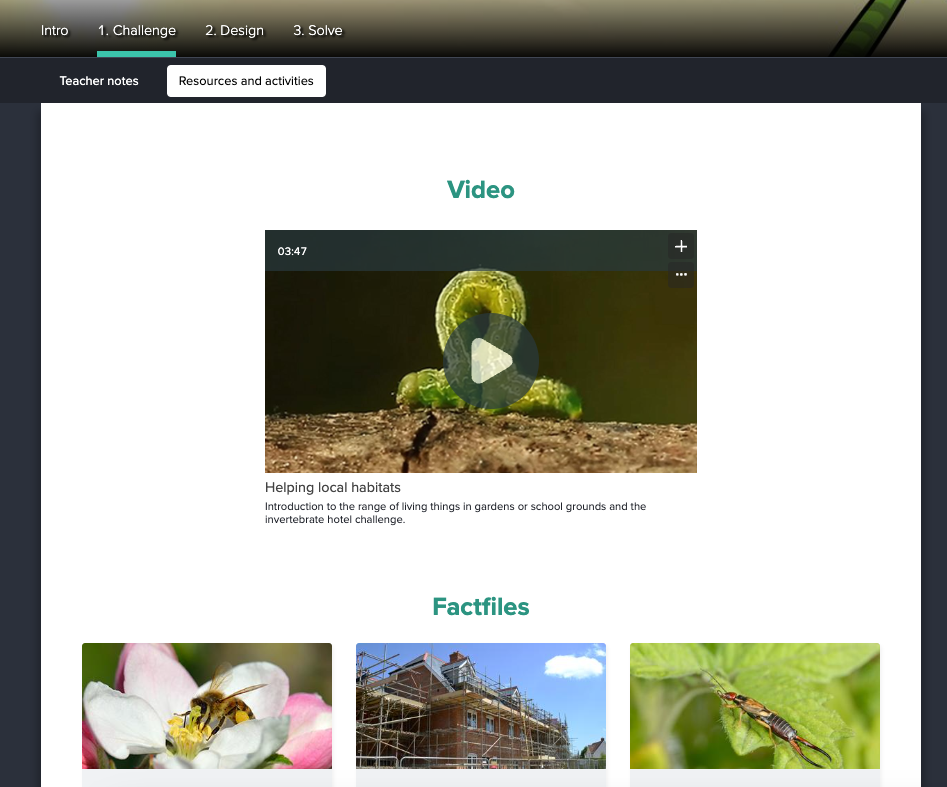Switch to the Intro tab
This screenshot has height=787, width=947.
(55, 30)
